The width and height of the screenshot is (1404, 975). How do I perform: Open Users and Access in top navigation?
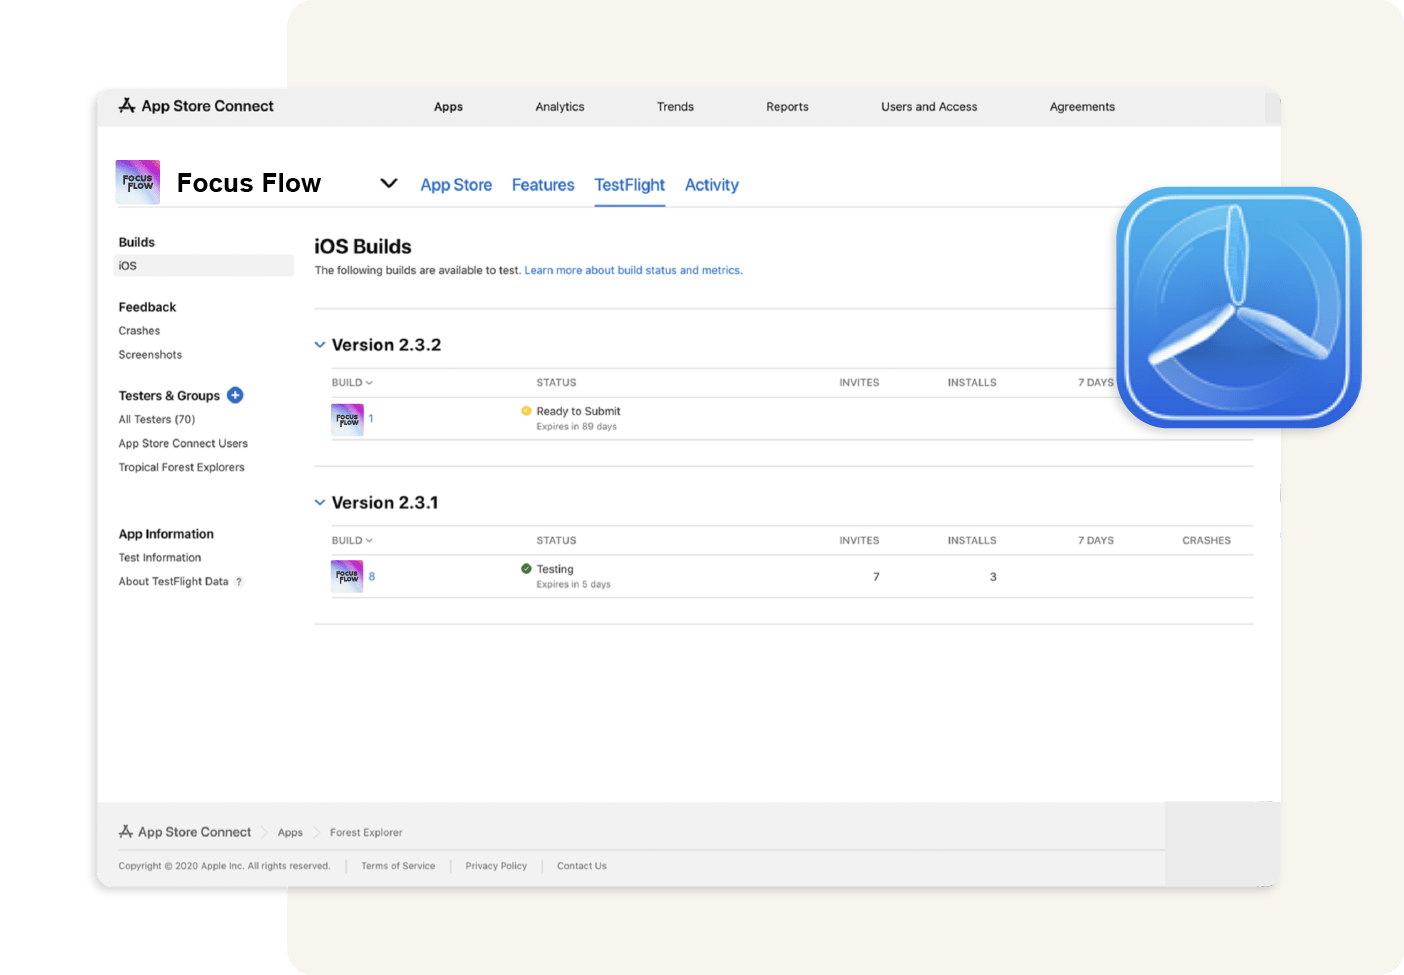pos(929,107)
